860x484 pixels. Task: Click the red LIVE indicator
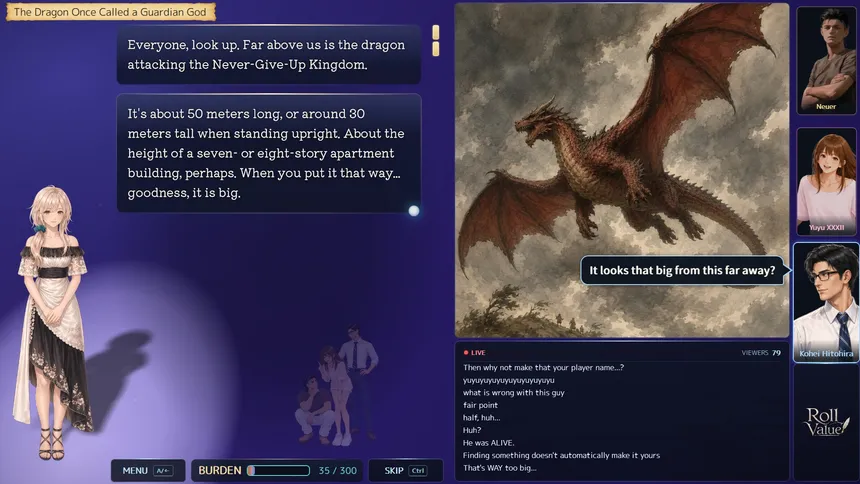pyautogui.click(x=474, y=353)
